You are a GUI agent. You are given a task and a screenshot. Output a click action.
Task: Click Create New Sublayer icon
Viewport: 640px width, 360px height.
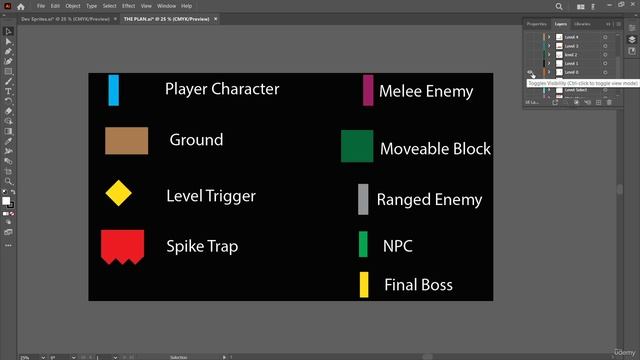pyautogui.click(x=588, y=102)
